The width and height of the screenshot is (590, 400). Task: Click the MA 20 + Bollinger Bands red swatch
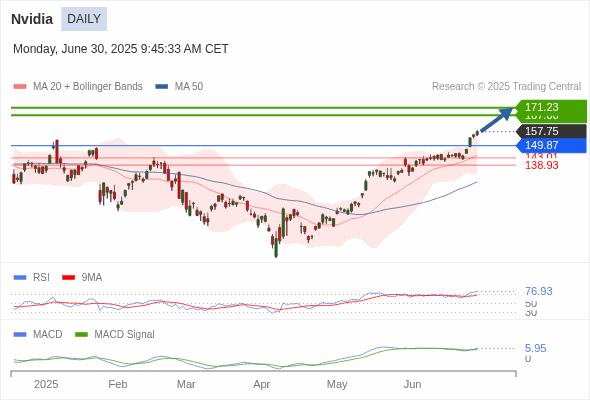point(20,87)
